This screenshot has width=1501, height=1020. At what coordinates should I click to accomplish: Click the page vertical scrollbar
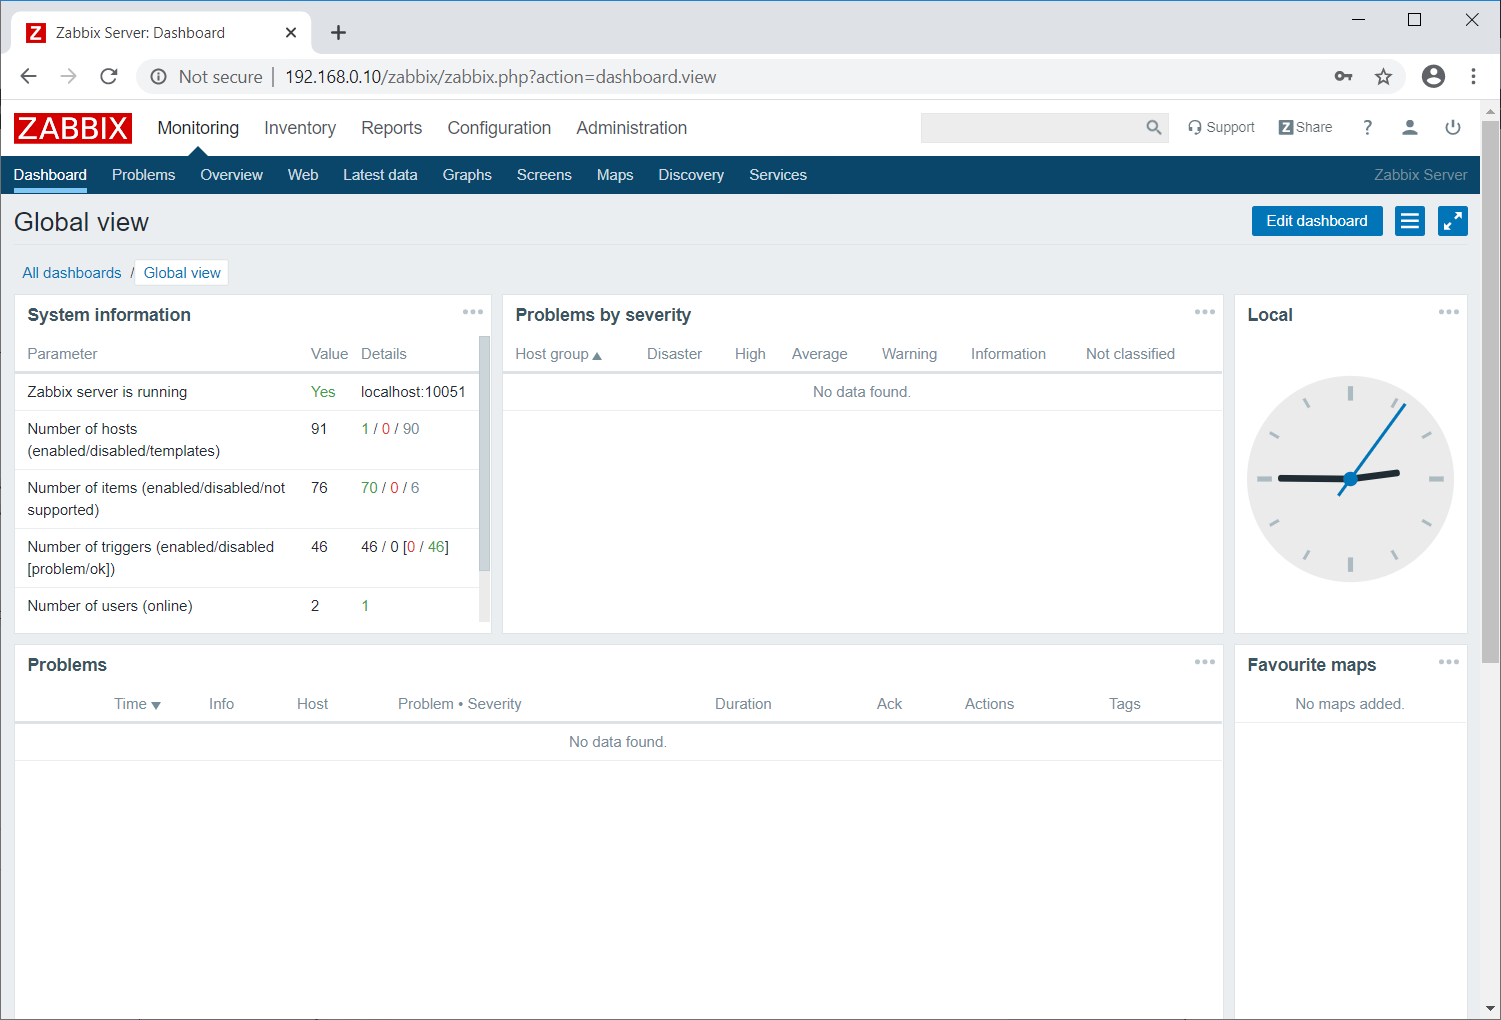tap(1490, 392)
